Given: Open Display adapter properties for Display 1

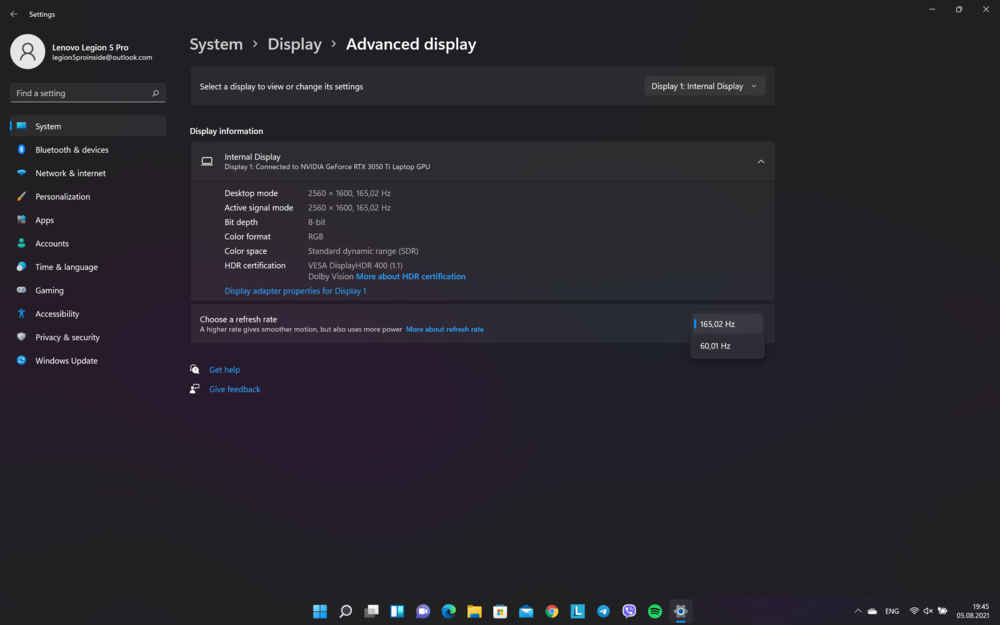Looking at the screenshot, I should (x=295, y=291).
